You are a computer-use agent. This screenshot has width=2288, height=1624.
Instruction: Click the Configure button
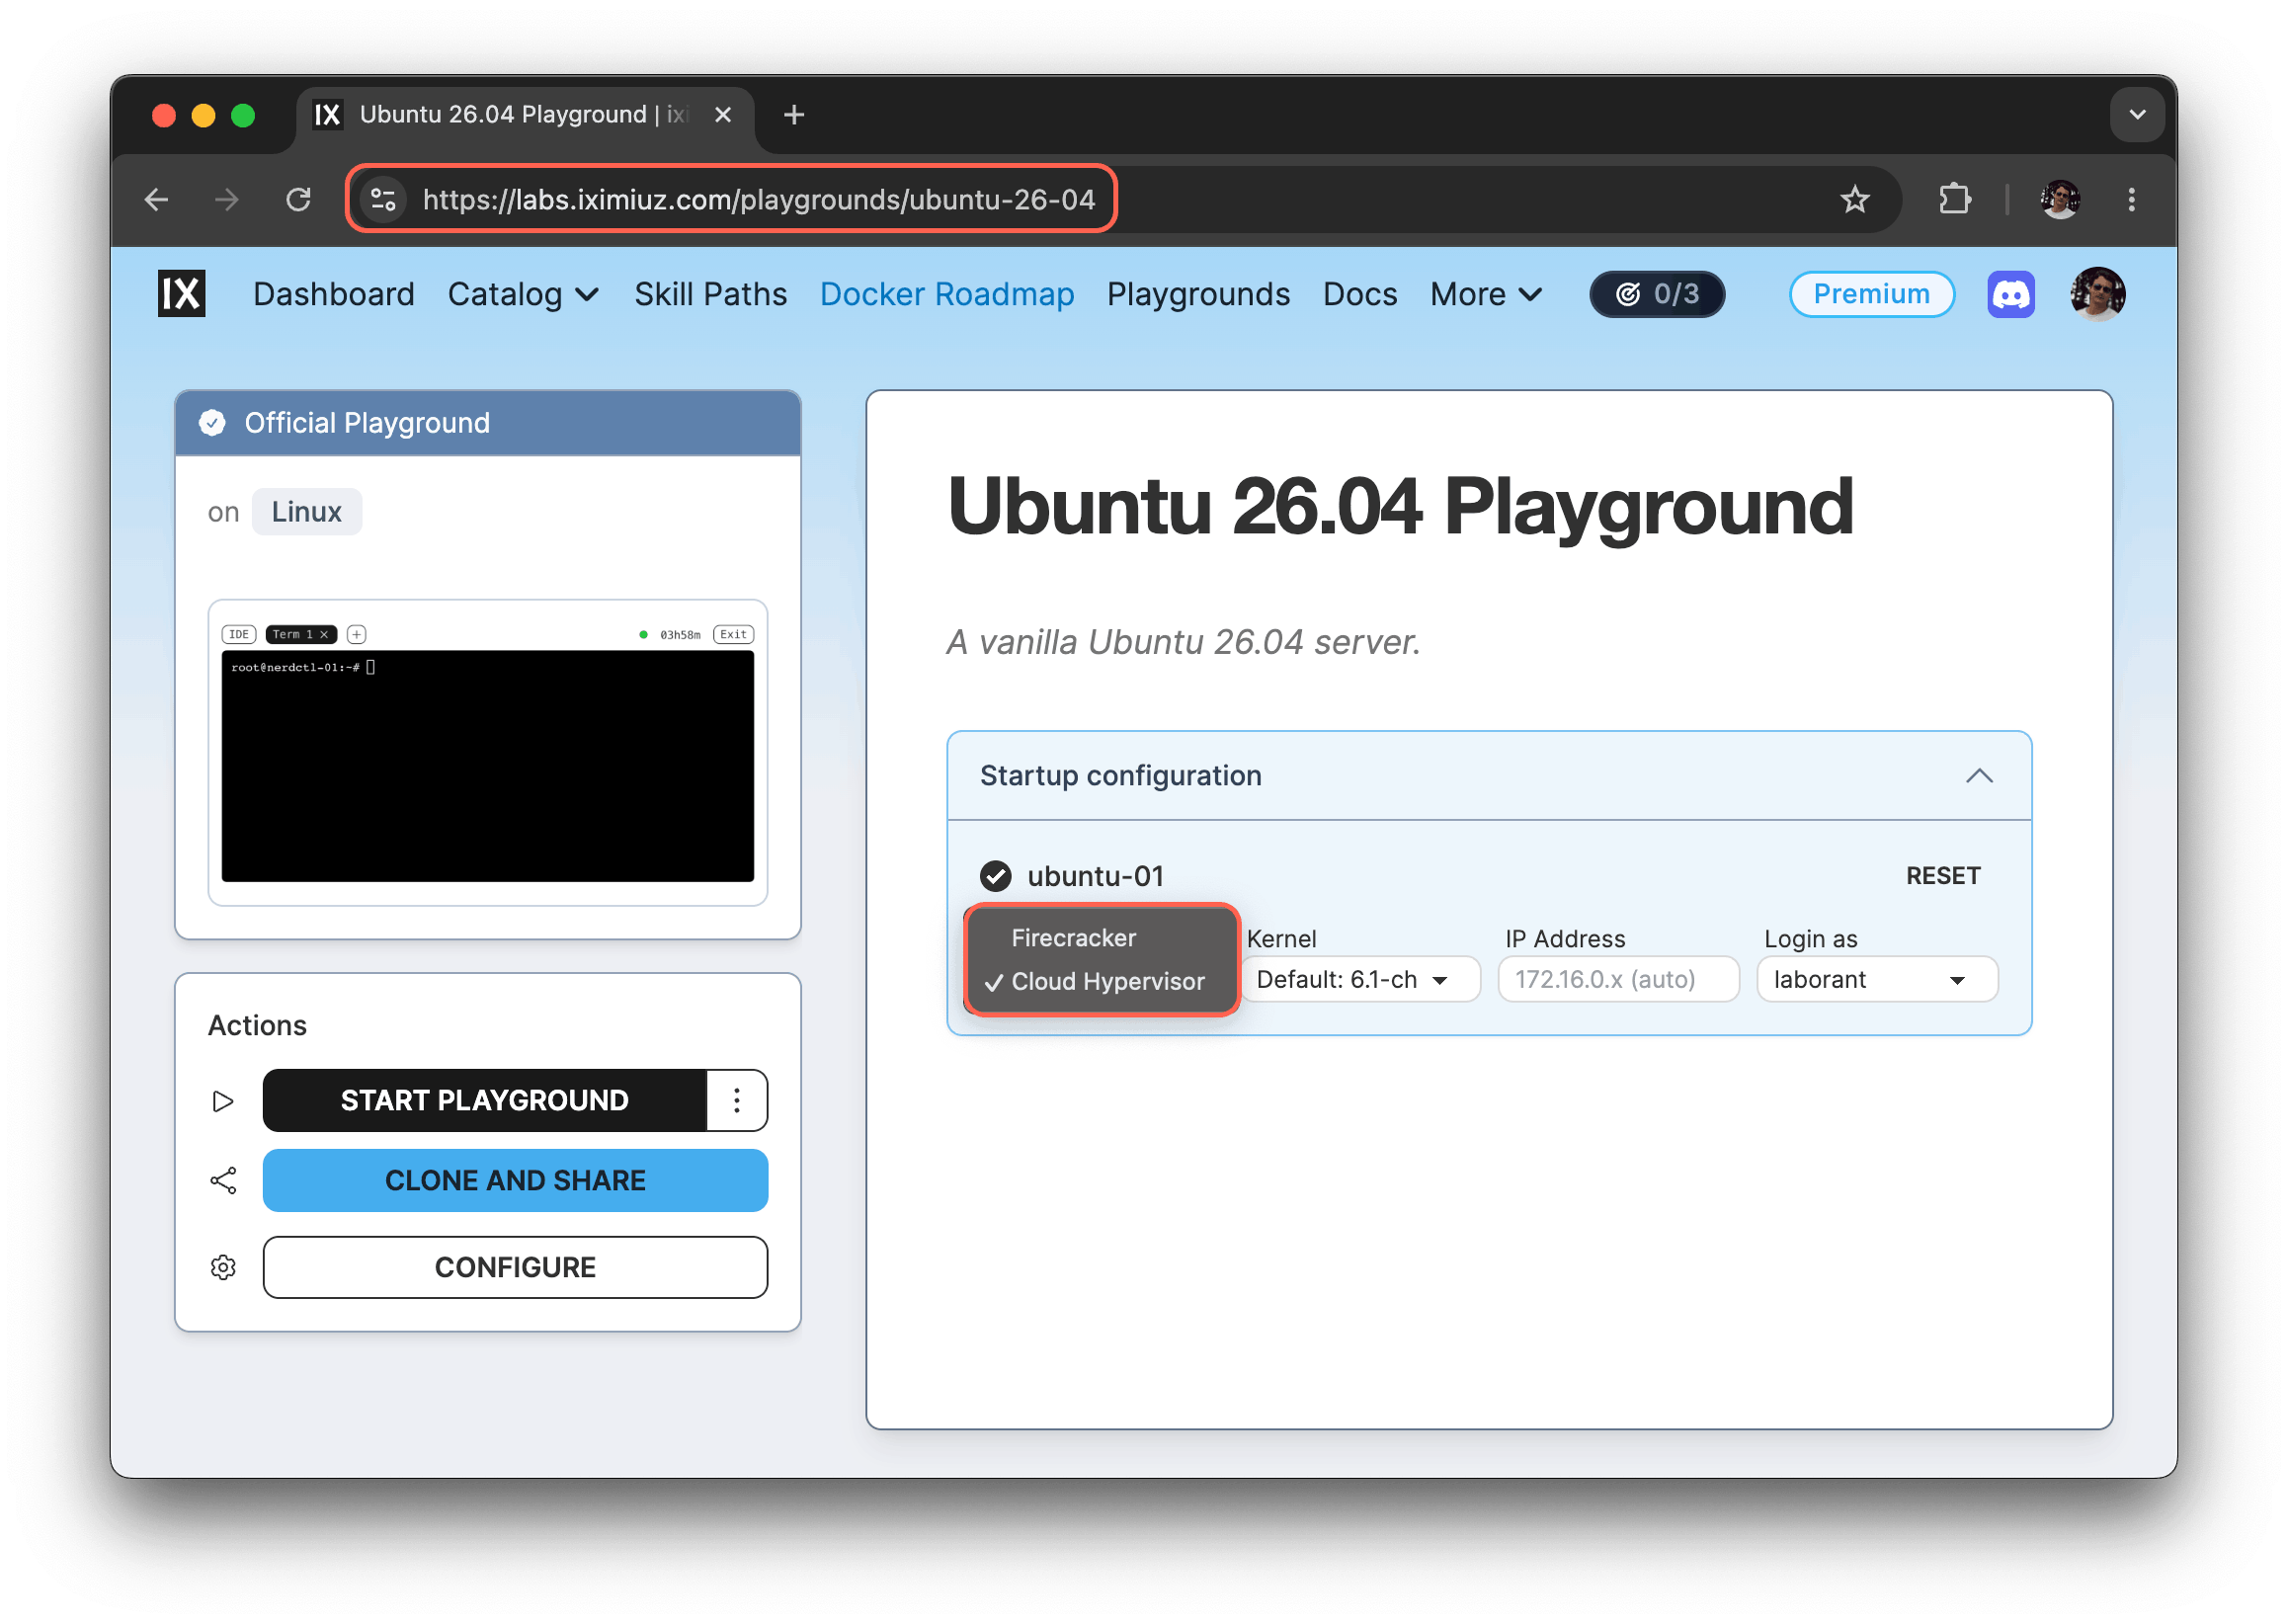[x=515, y=1268]
